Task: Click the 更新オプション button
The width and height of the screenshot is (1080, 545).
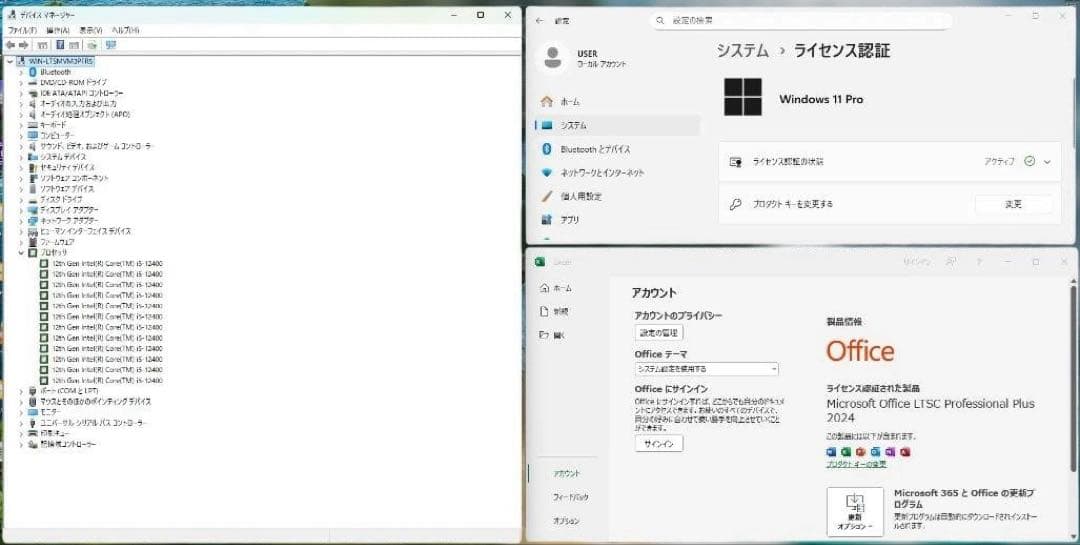Action: click(855, 511)
